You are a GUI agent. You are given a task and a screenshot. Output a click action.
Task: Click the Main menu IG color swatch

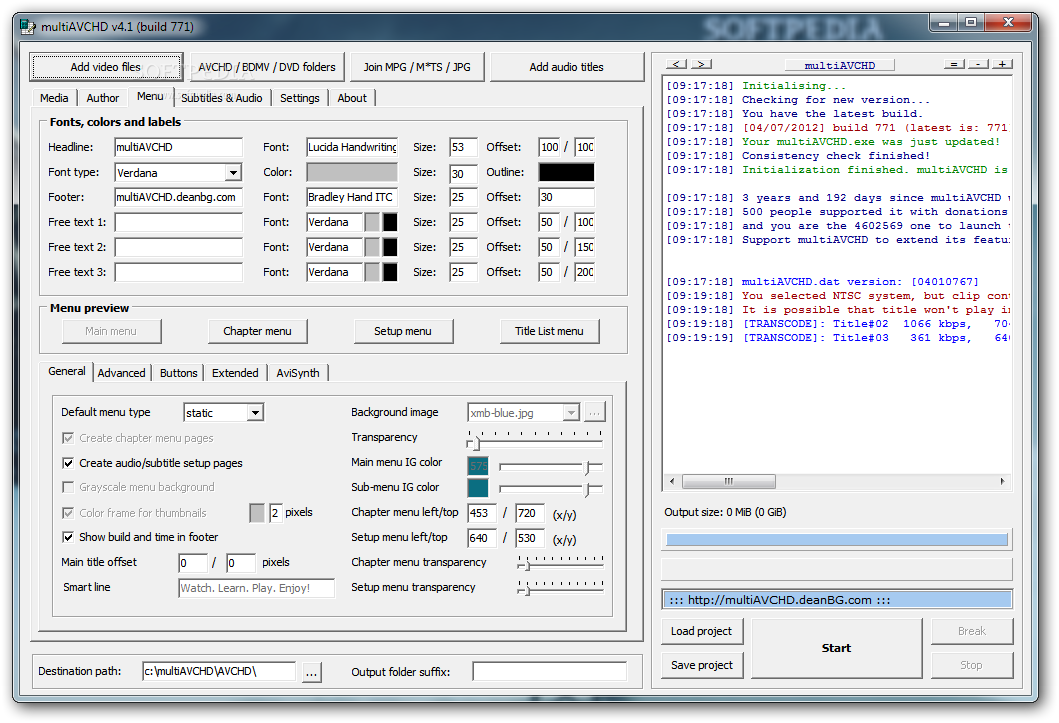pos(477,466)
